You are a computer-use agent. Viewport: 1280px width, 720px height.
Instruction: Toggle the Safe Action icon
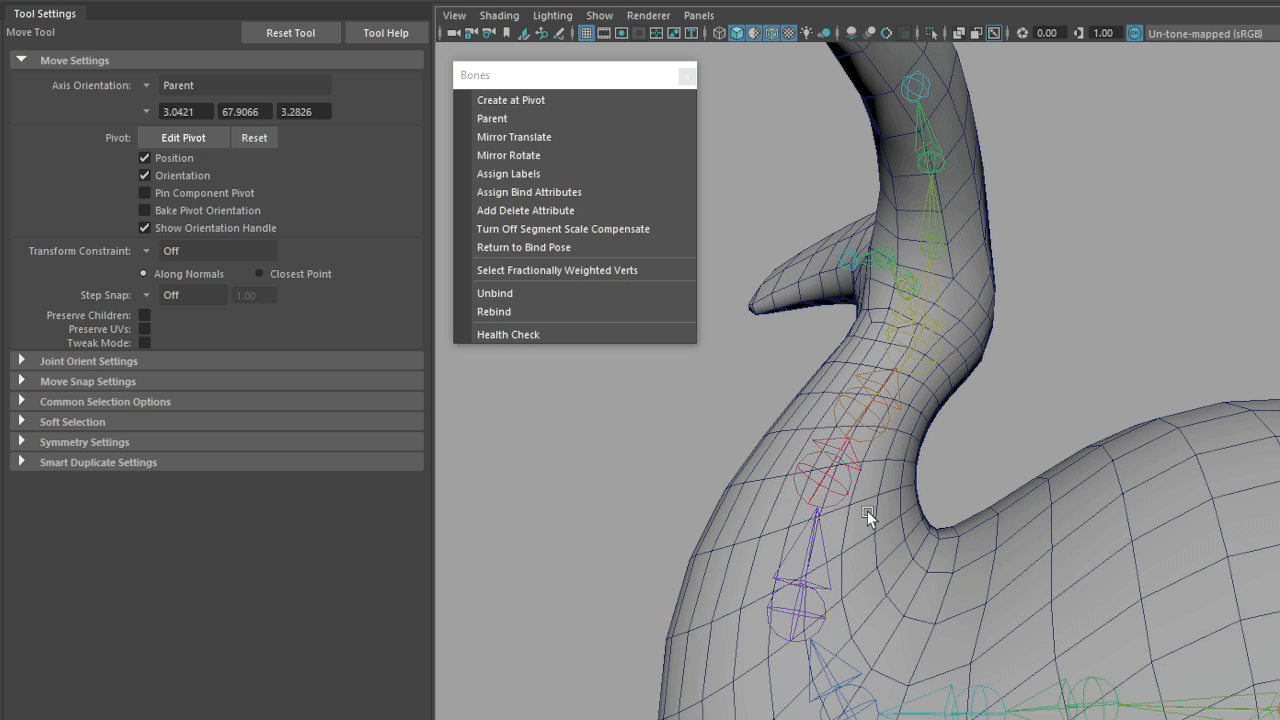(x=674, y=33)
